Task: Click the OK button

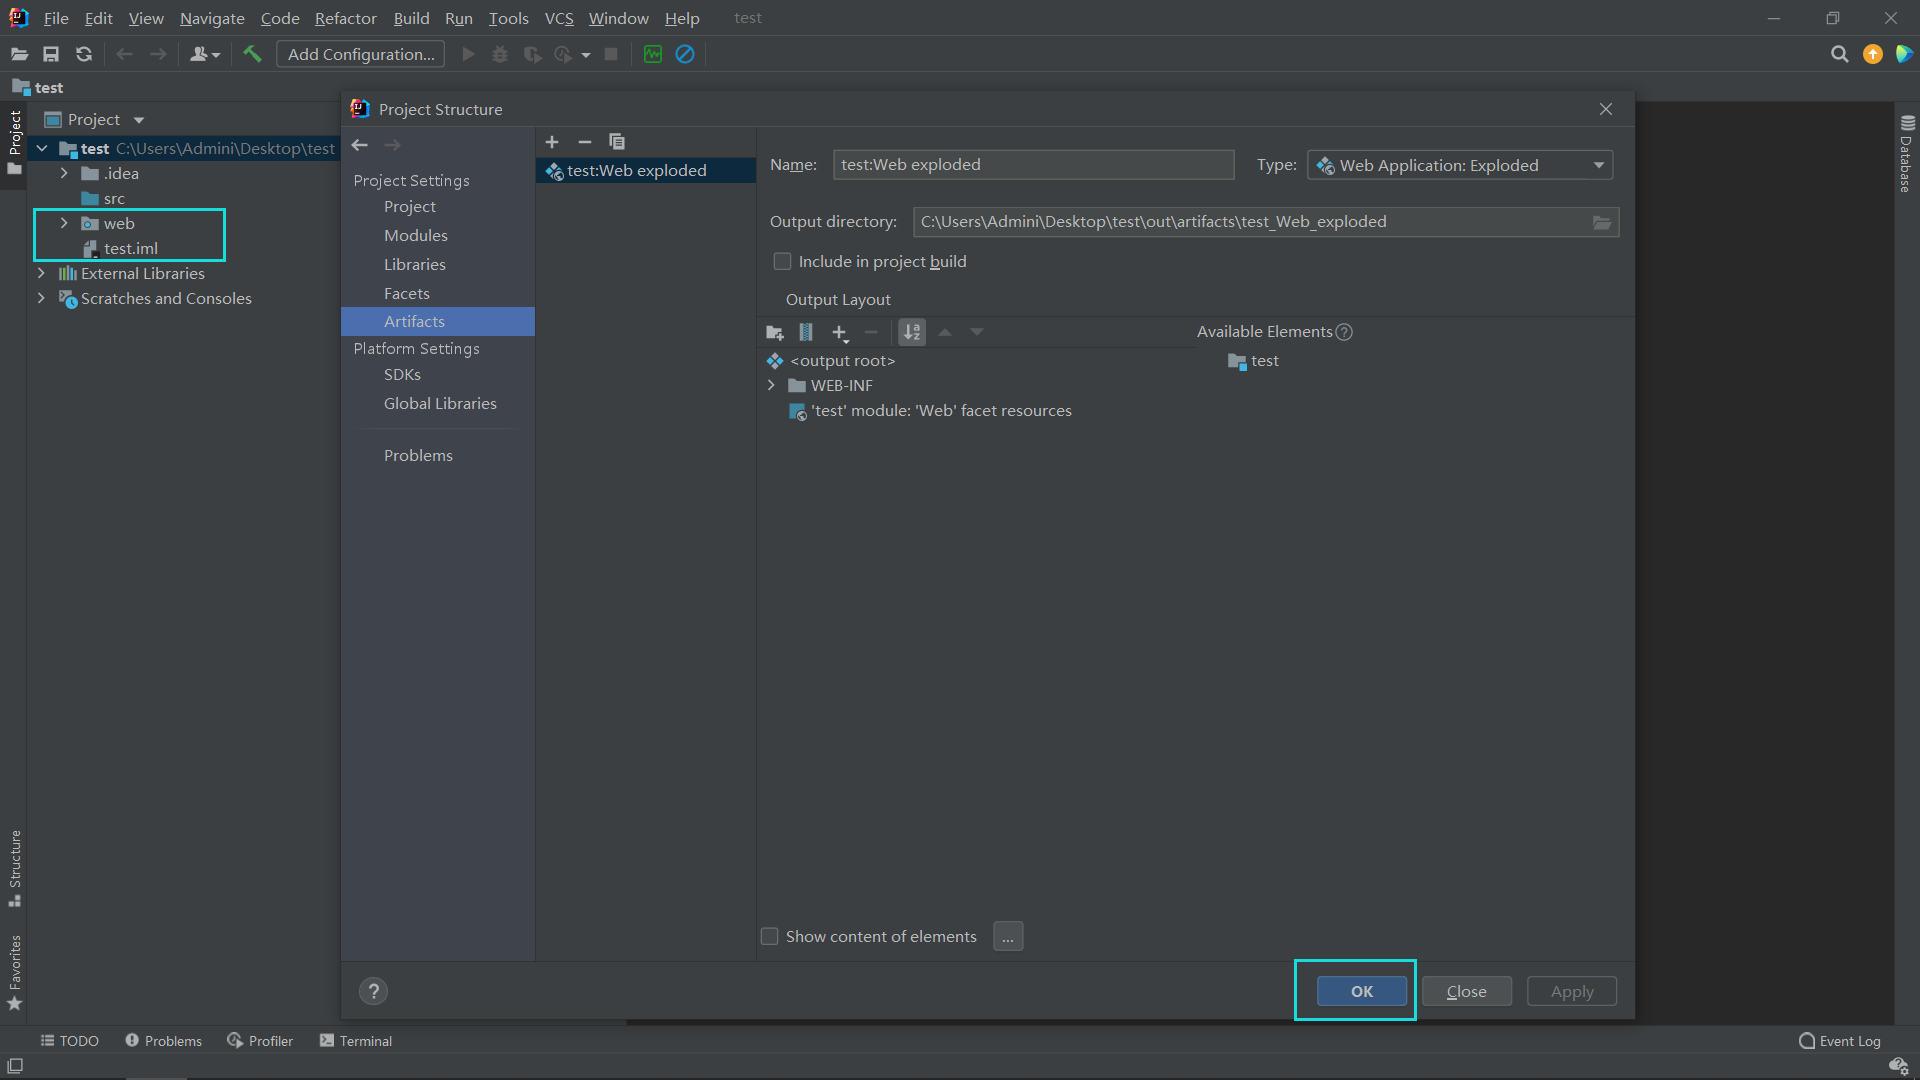Action: (1362, 991)
